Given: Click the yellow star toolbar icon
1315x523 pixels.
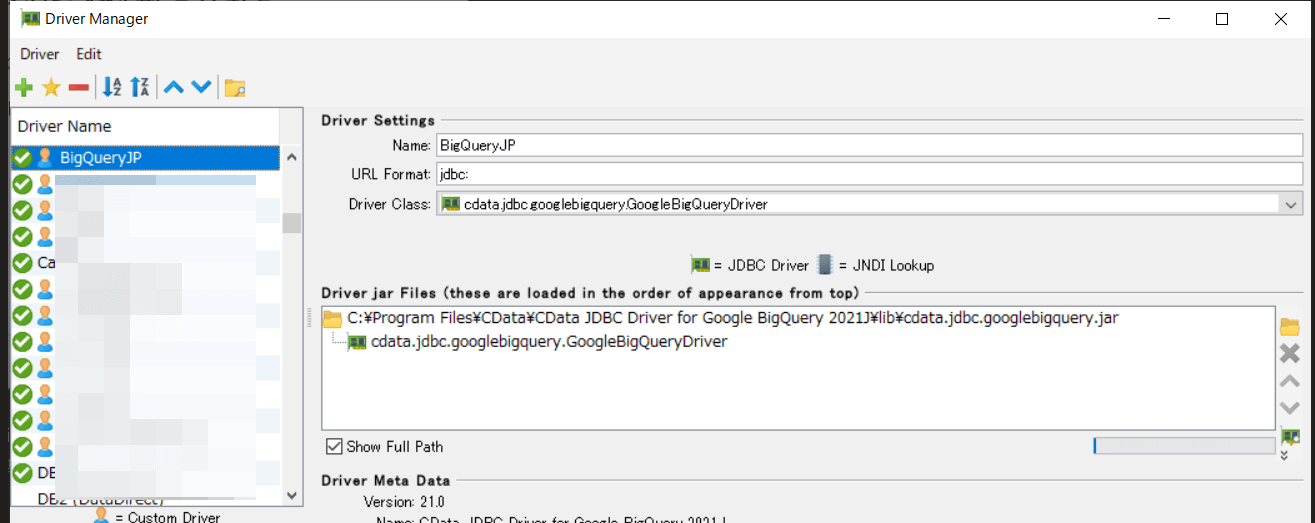Looking at the screenshot, I should coord(52,88).
